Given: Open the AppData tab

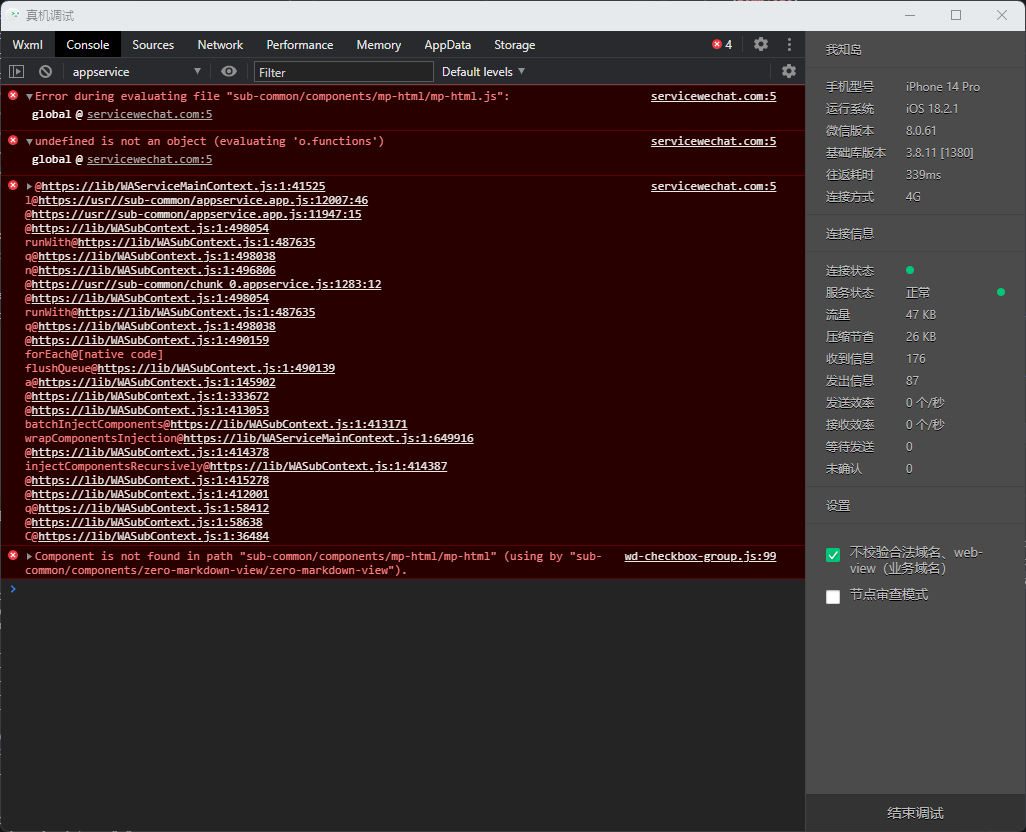Looking at the screenshot, I should click(x=448, y=44).
